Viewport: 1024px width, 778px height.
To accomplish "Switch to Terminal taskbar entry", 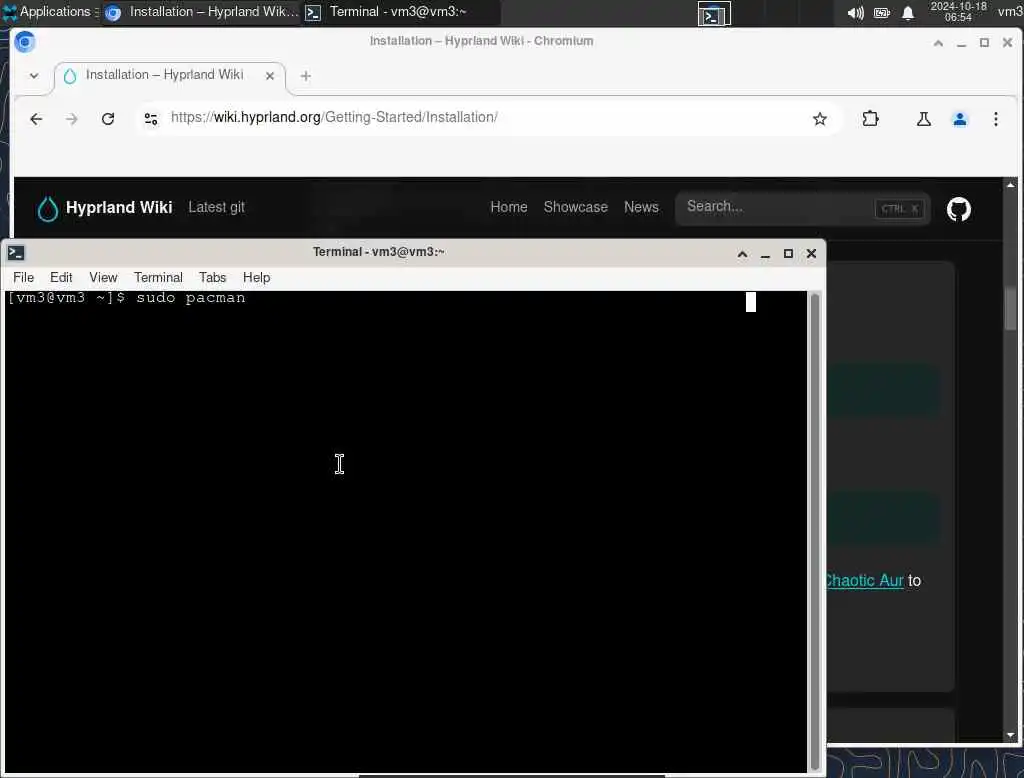I will [x=401, y=12].
